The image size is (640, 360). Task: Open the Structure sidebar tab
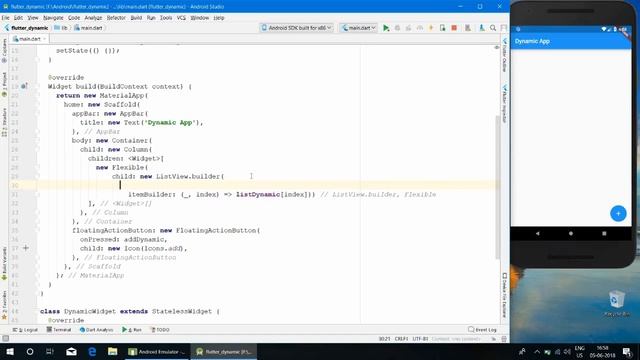[4, 122]
